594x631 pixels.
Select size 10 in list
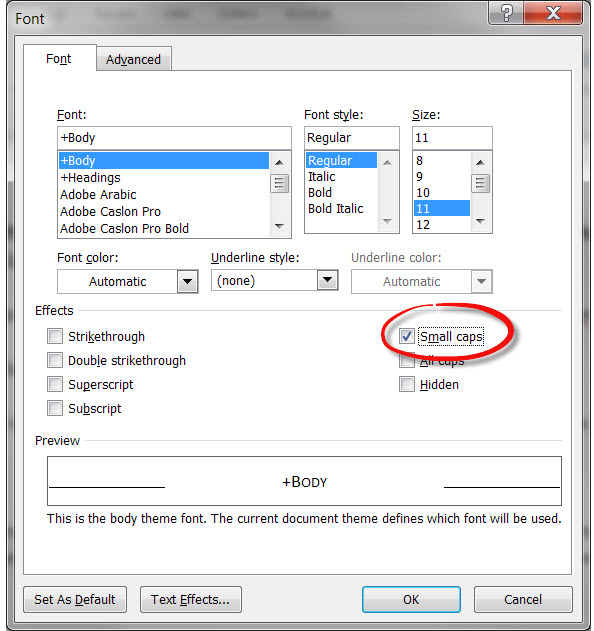[x=442, y=193]
